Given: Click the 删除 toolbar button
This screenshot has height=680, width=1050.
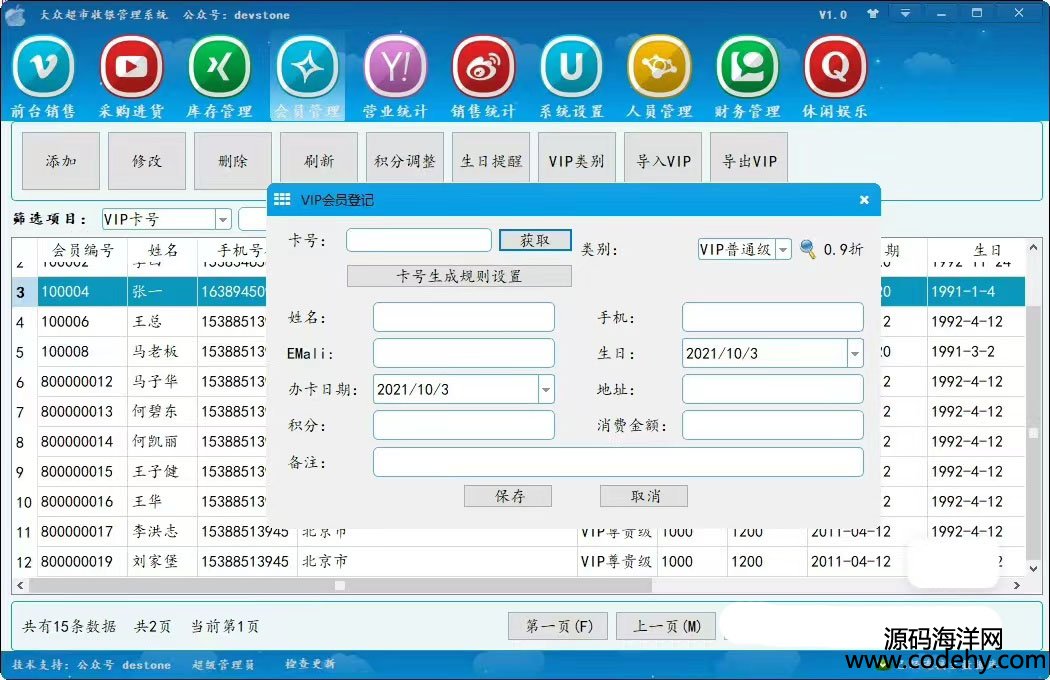Looking at the screenshot, I should click(233, 161).
